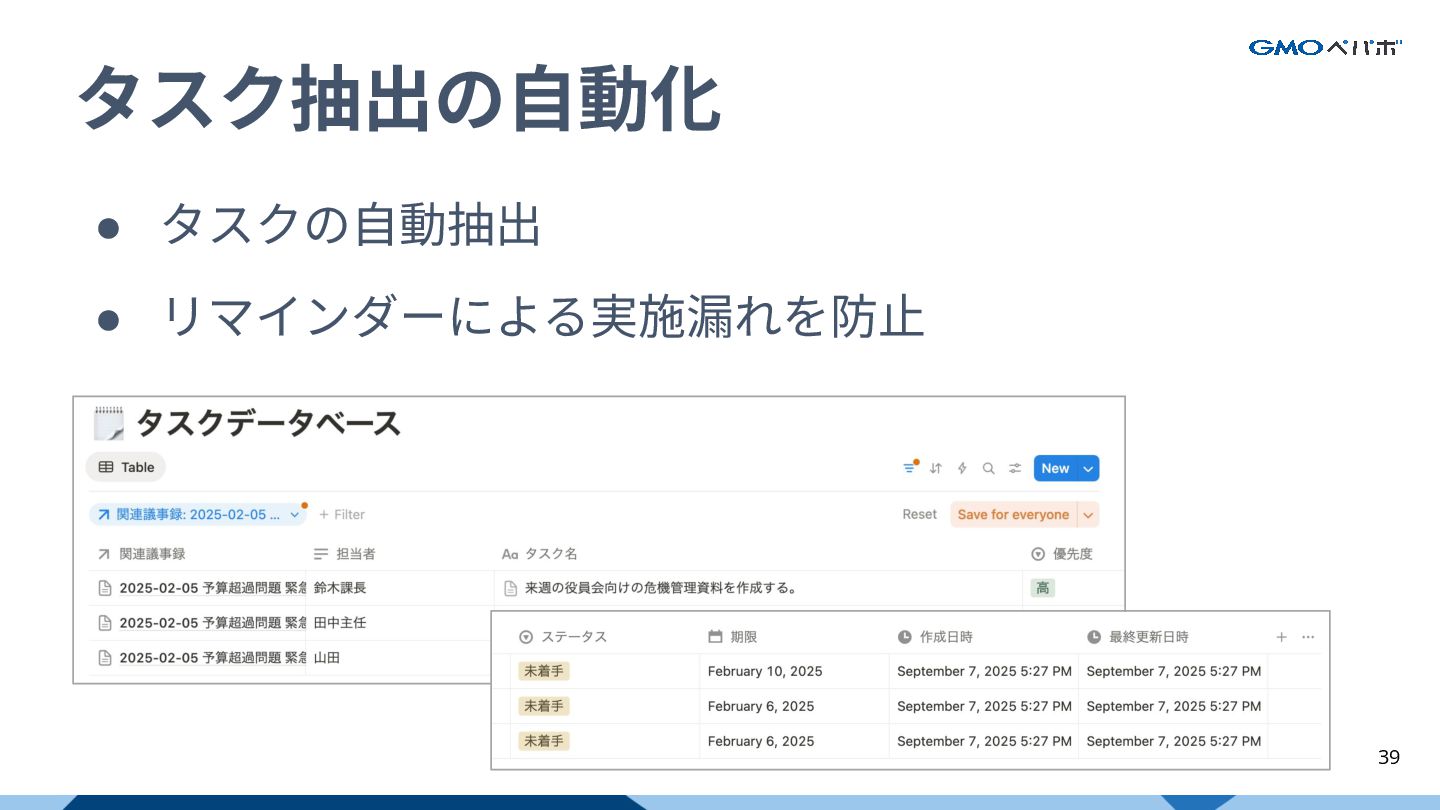Click page icon in 田中主任 row
Viewport: 1440px width, 810px height.
(x=104, y=623)
